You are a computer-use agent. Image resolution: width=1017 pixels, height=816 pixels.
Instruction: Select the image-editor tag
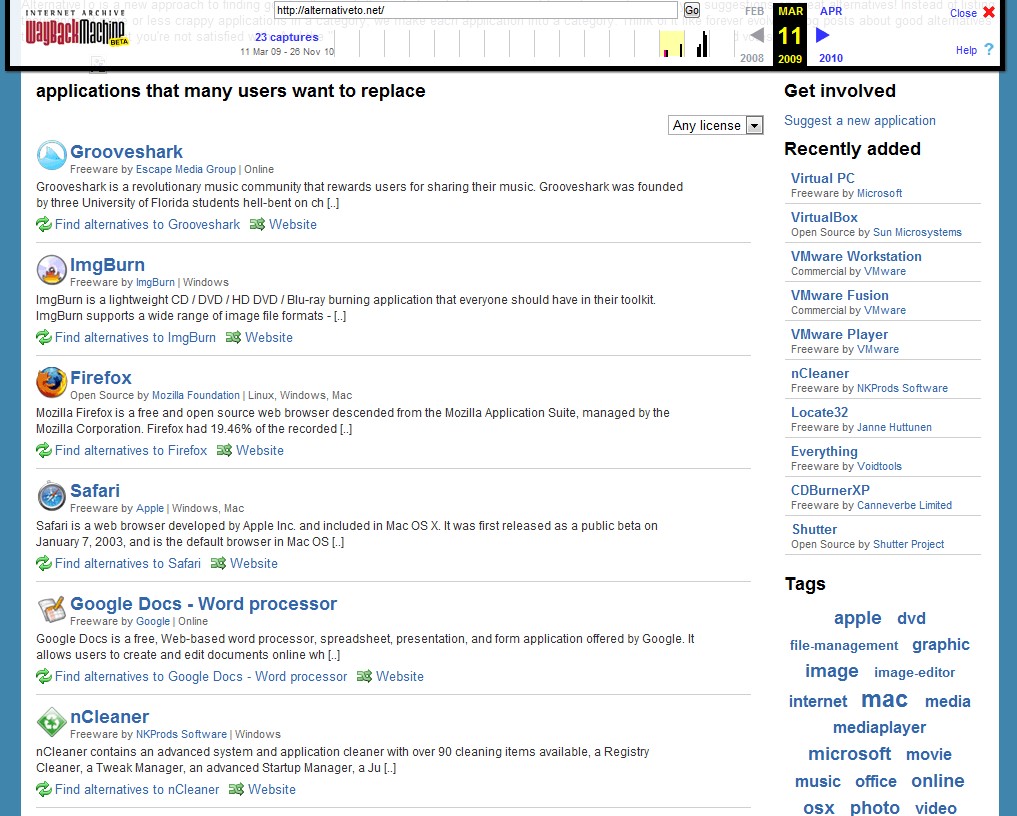[x=915, y=673]
